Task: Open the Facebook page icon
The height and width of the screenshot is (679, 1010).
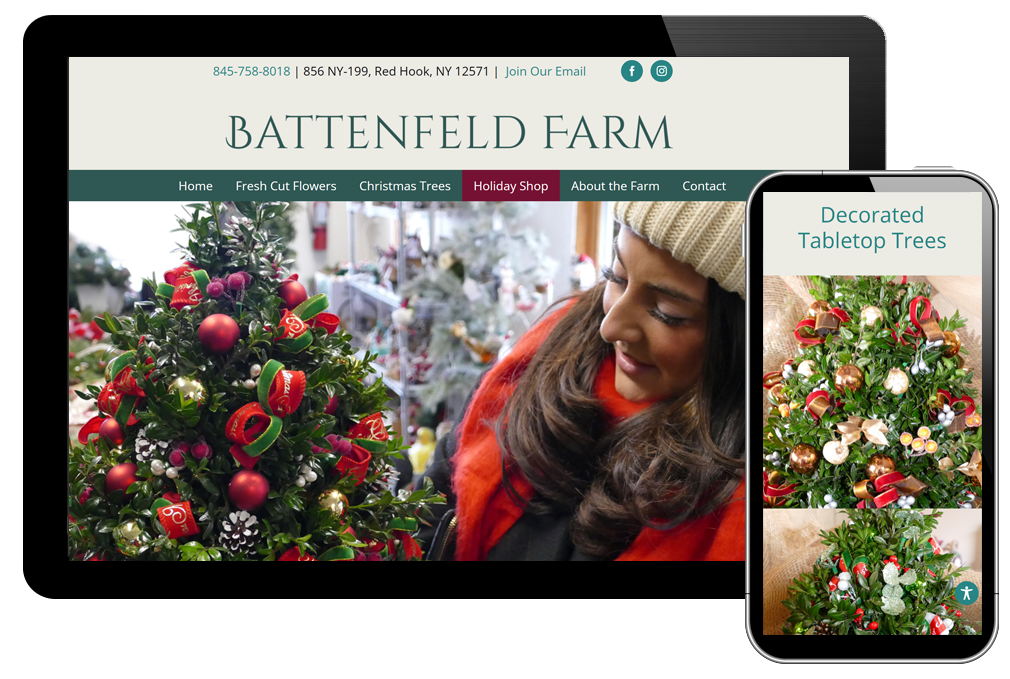Action: 631,71
